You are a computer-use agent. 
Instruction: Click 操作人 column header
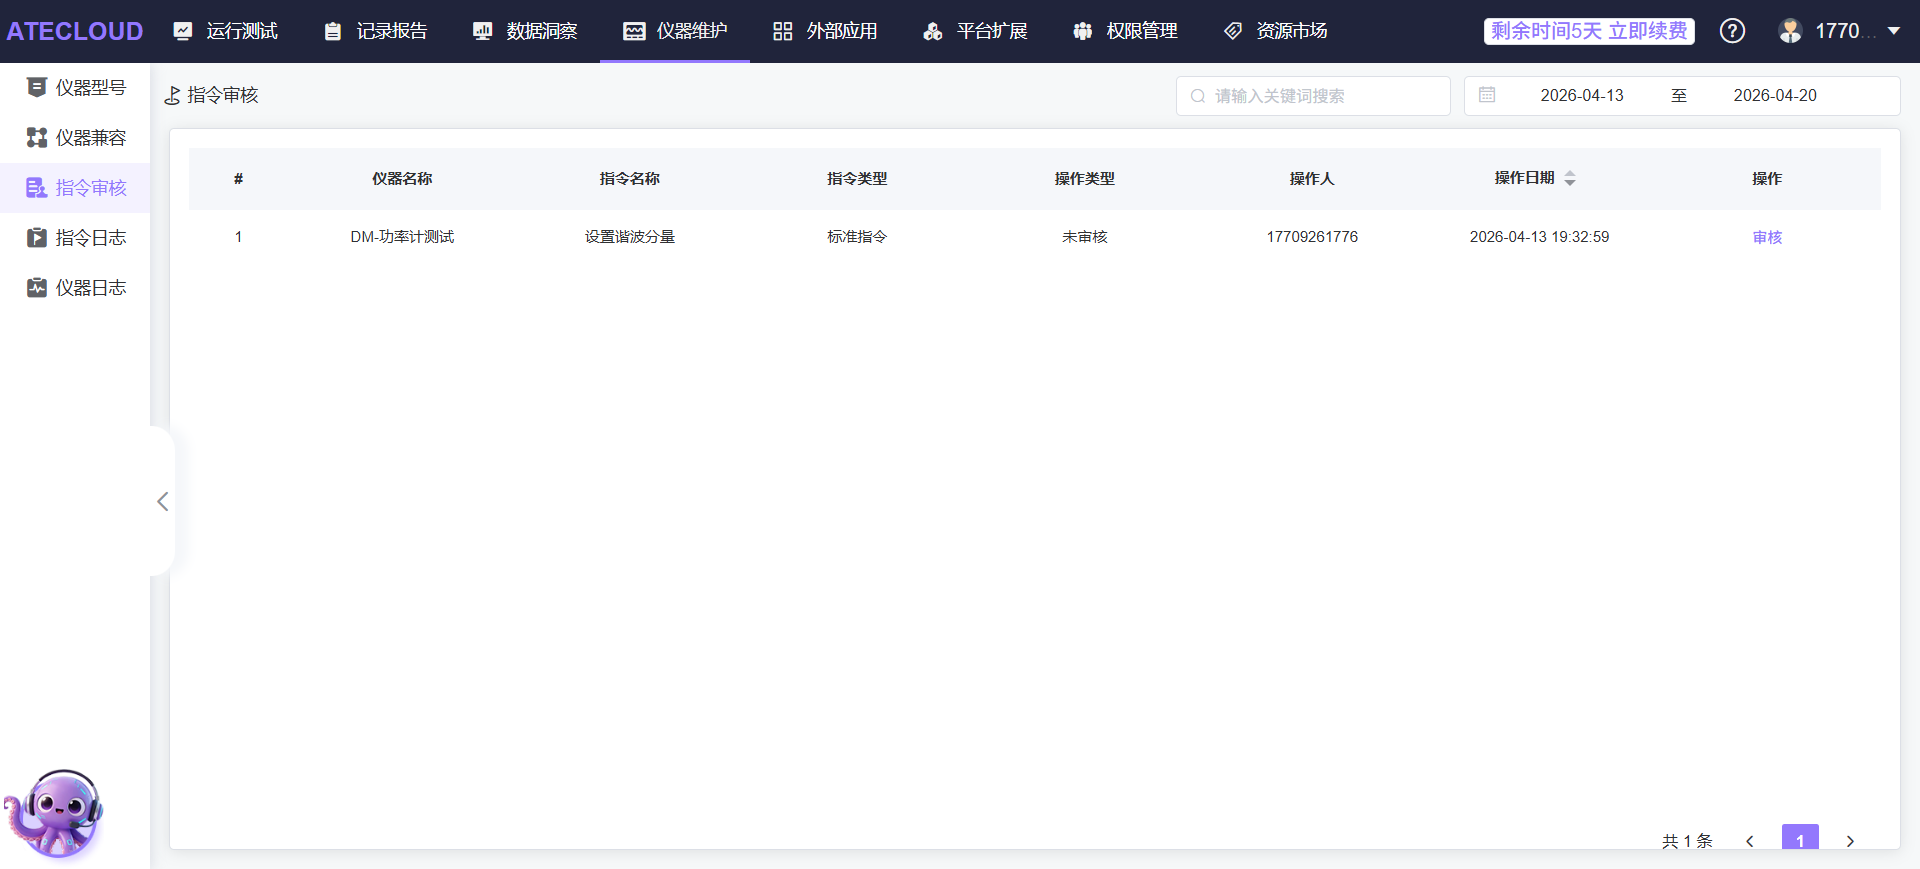pyautogui.click(x=1312, y=179)
